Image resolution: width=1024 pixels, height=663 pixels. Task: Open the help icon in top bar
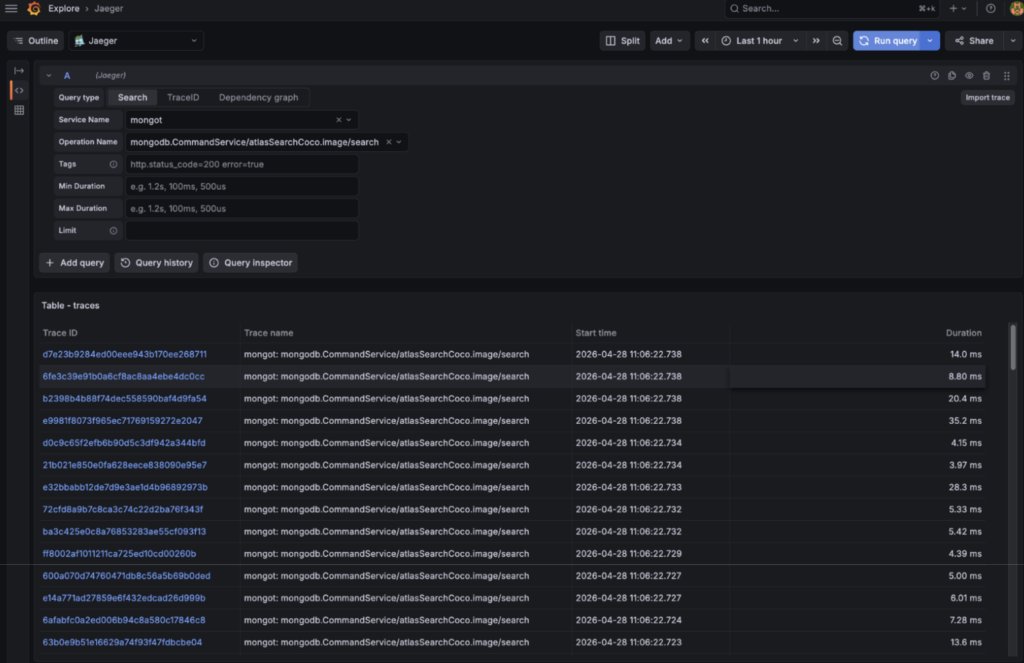[x=990, y=8]
